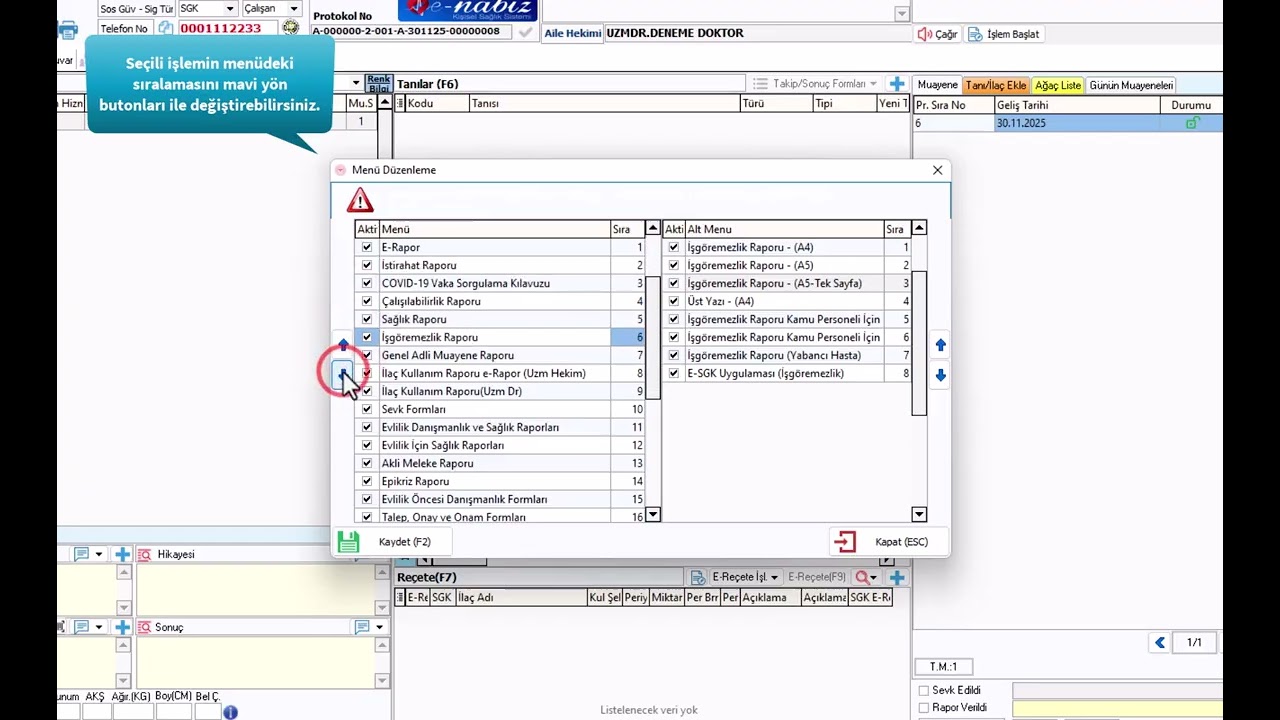Viewport: 1280px width, 720px height.
Task: Add Hikayesi entry with blue plus
Action: 122,554
